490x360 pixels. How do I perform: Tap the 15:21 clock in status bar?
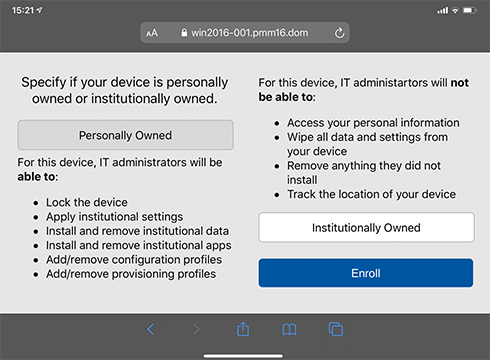pos(23,11)
